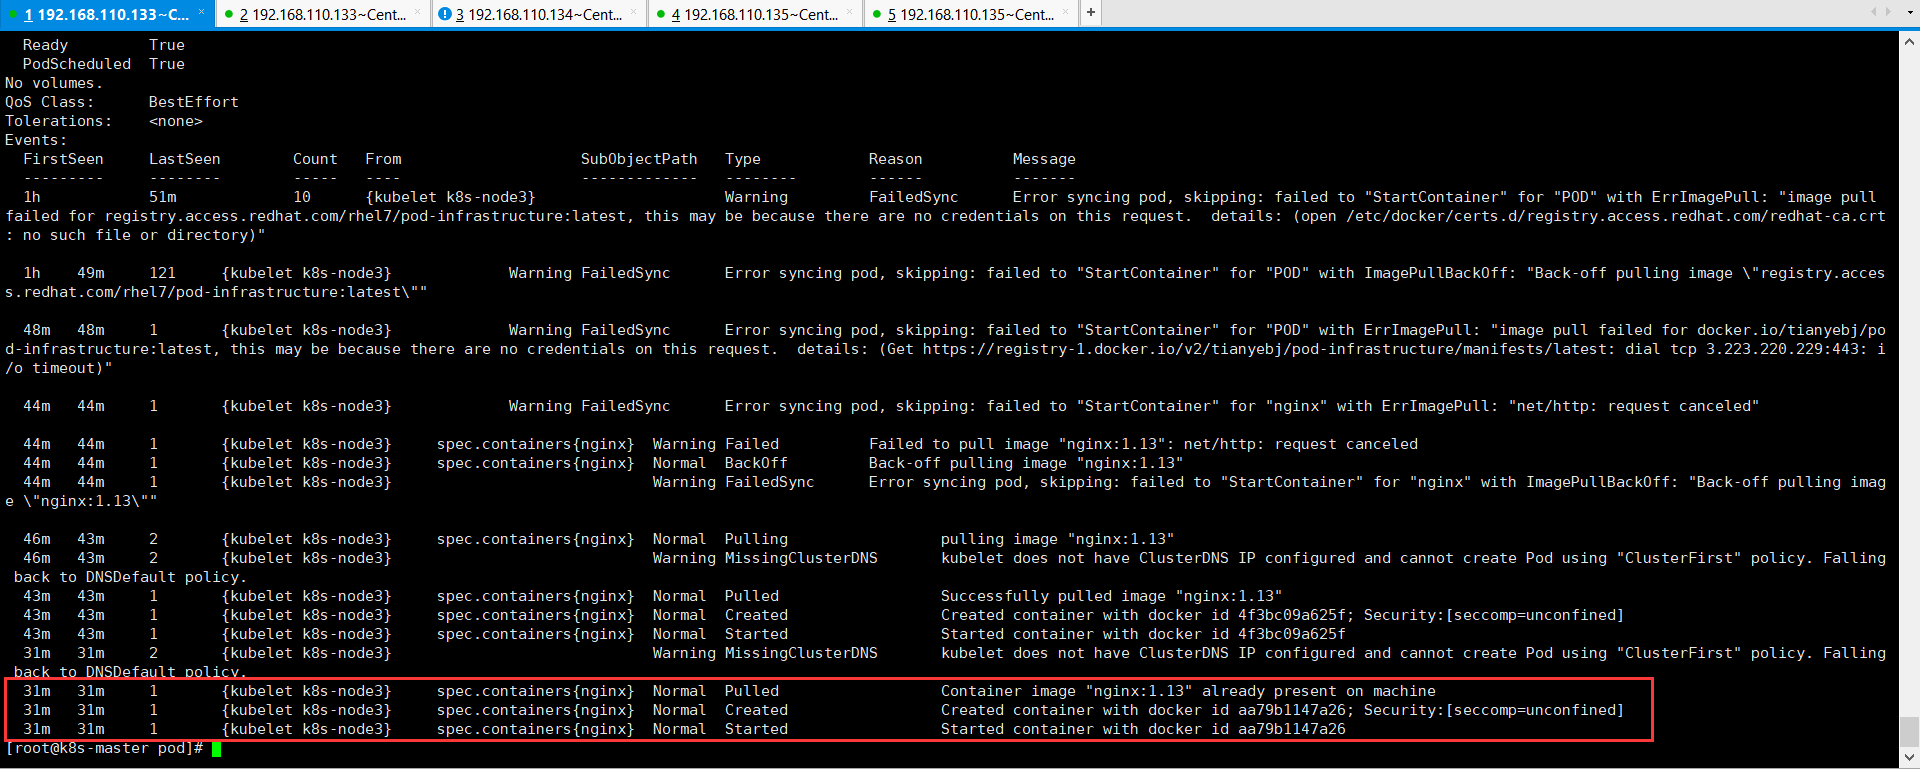Screen dimensions: 1920x769
Task: Click the "QoS Class:" label
Action: coord(50,102)
